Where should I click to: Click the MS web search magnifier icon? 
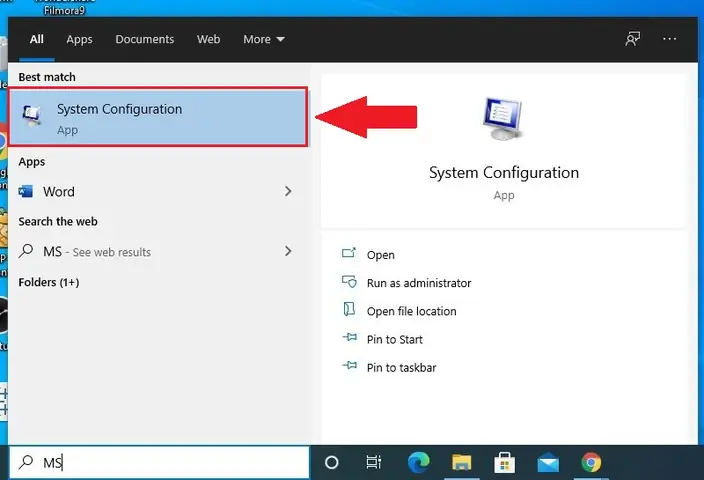26,251
